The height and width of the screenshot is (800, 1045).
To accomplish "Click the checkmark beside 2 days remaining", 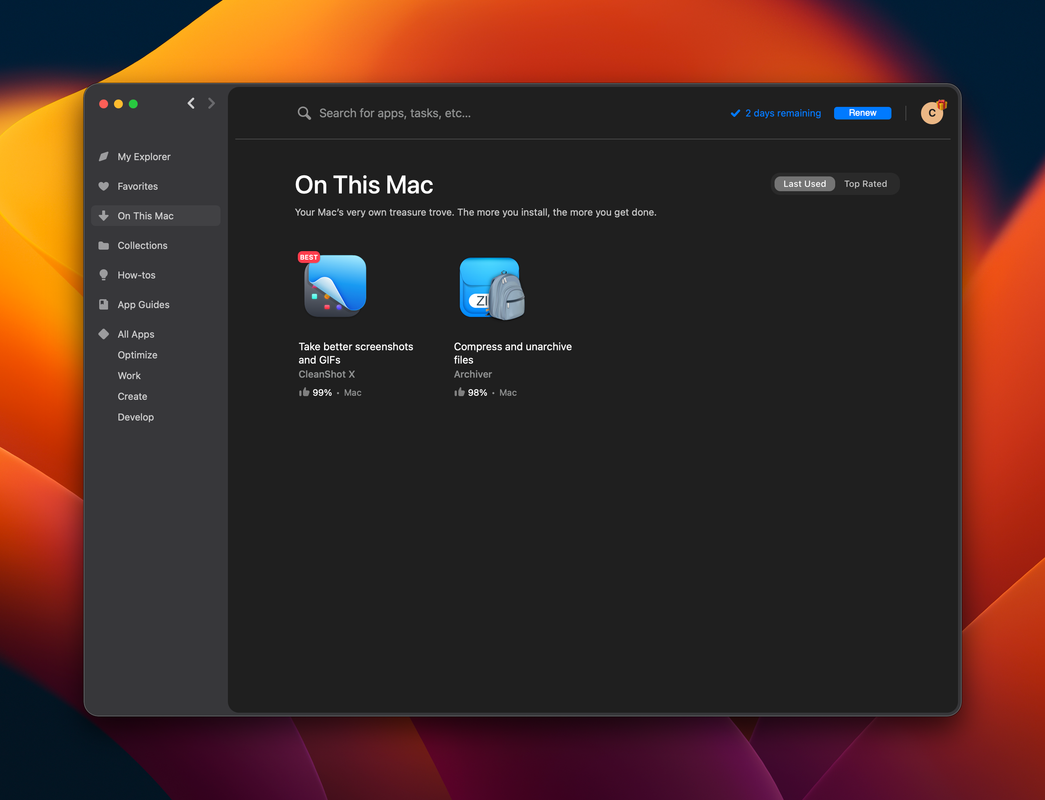I will click(735, 113).
